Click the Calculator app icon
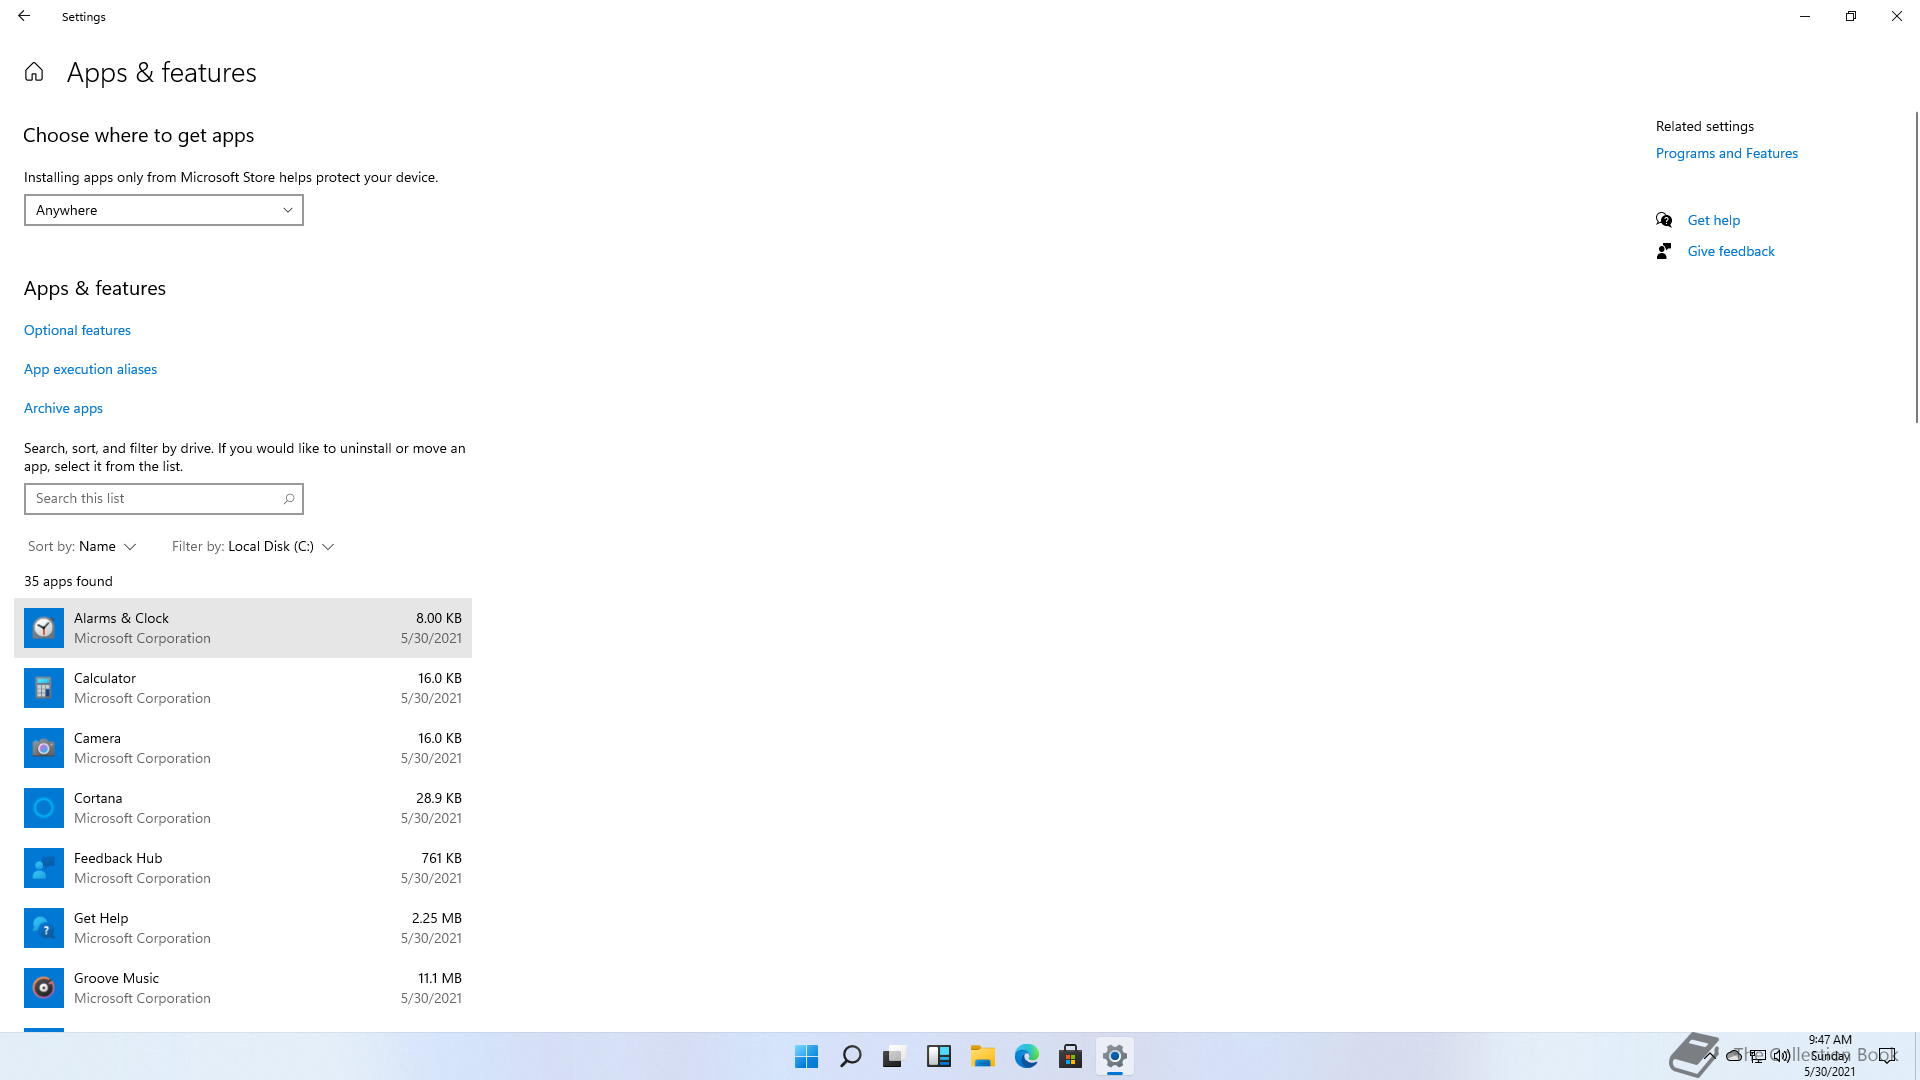The height and width of the screenshot is (1080, 1920). (x=44, y=688)
